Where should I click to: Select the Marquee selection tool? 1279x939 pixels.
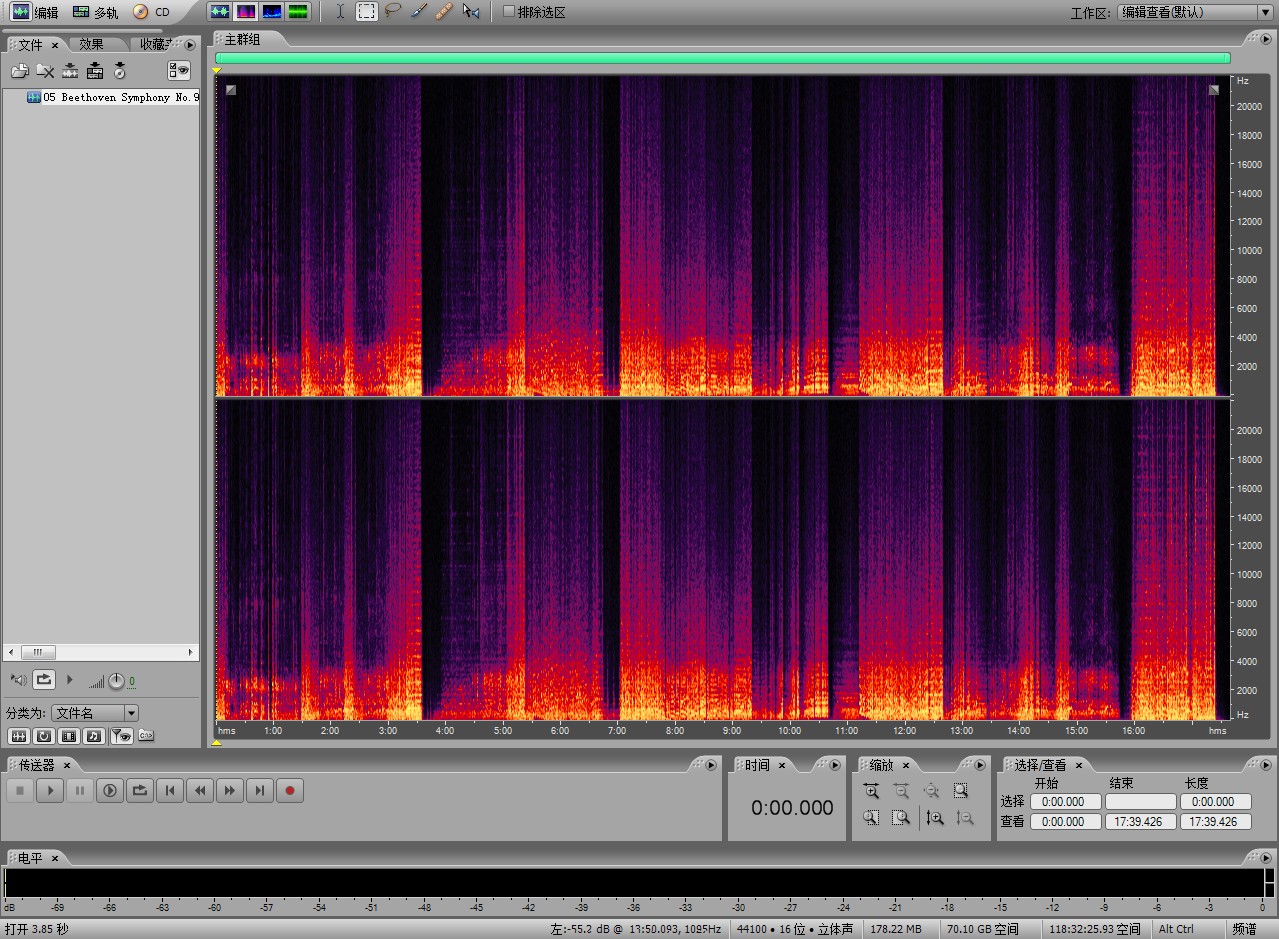point(367,12)
